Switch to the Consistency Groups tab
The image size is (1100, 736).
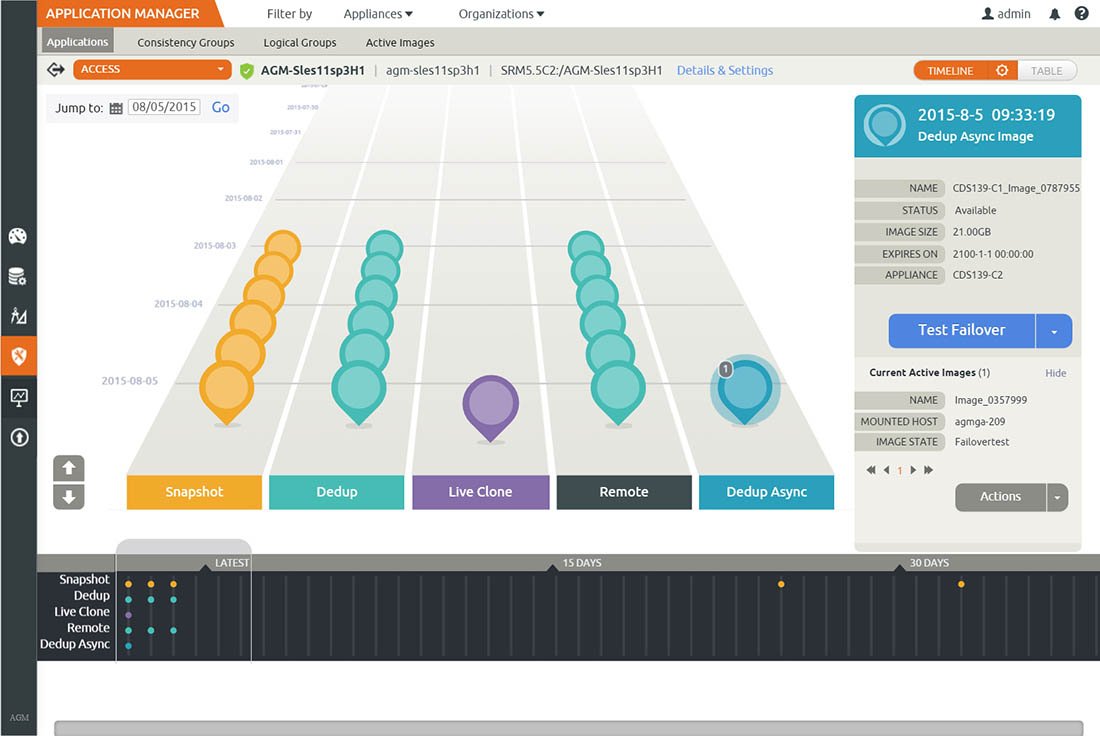(x=185, y=42)
